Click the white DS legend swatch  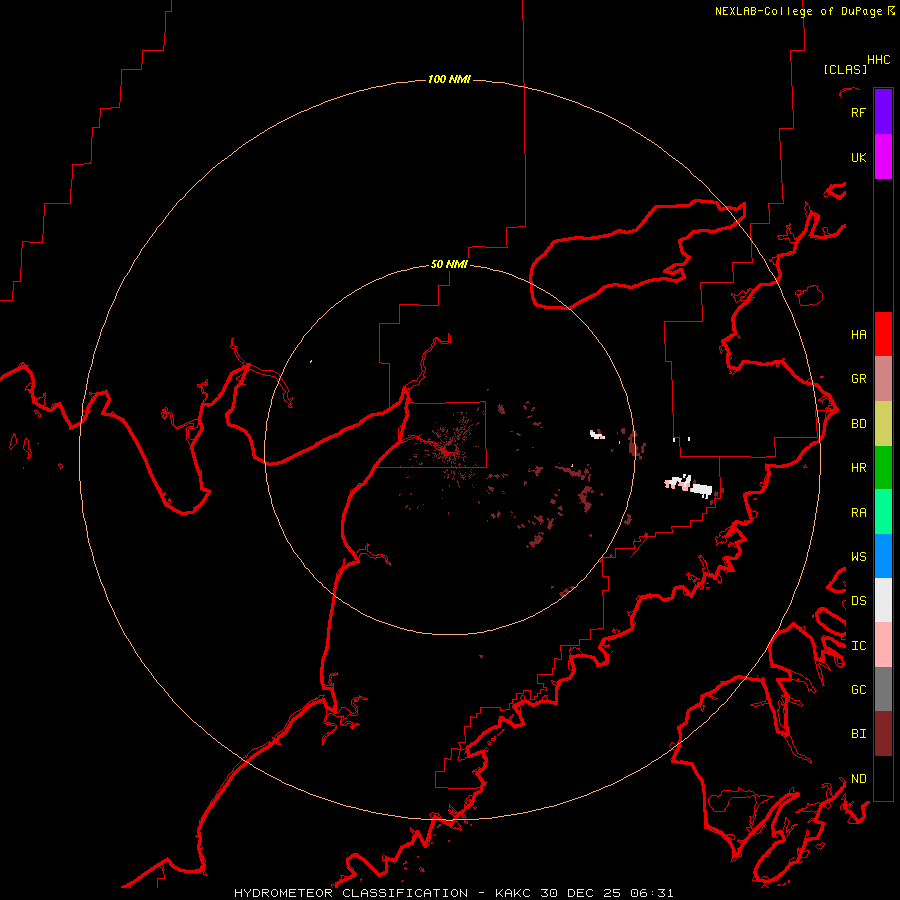[x=883, y=600]
